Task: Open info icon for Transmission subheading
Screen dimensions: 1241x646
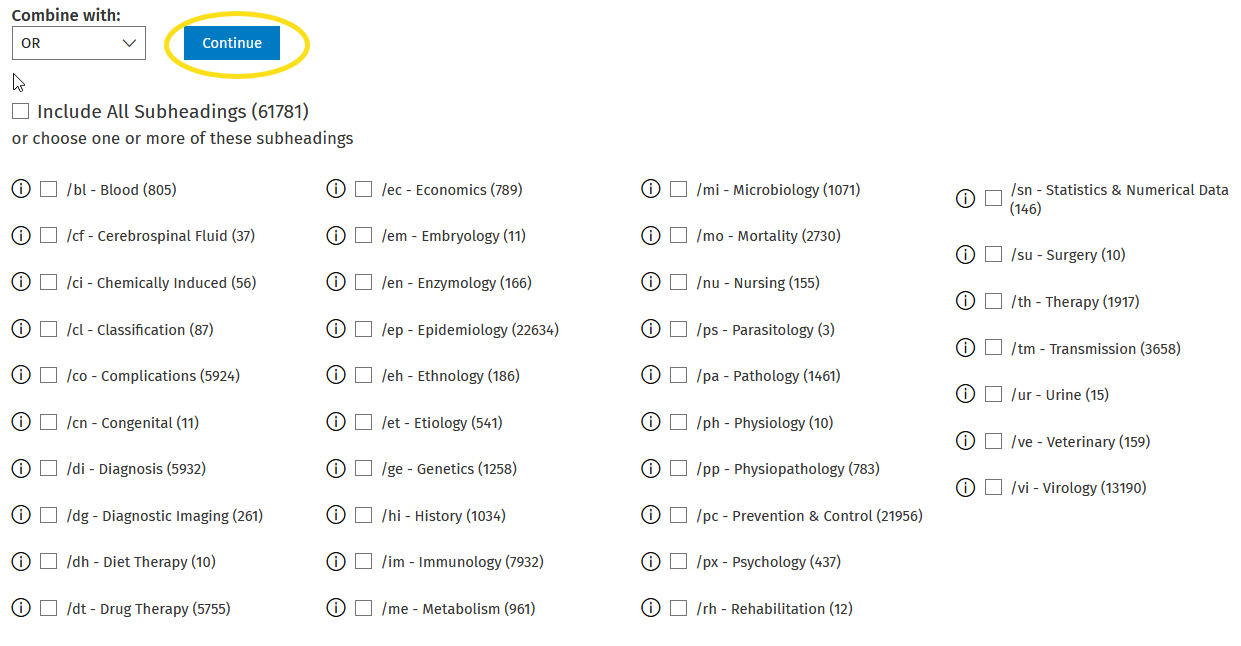Action: (965, 348)
